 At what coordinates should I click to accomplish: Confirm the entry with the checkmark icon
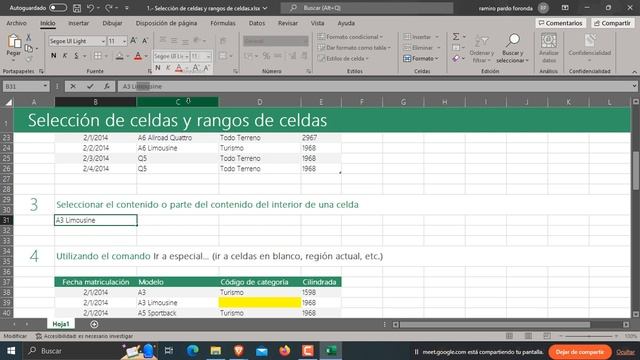(x=90, y=86)
